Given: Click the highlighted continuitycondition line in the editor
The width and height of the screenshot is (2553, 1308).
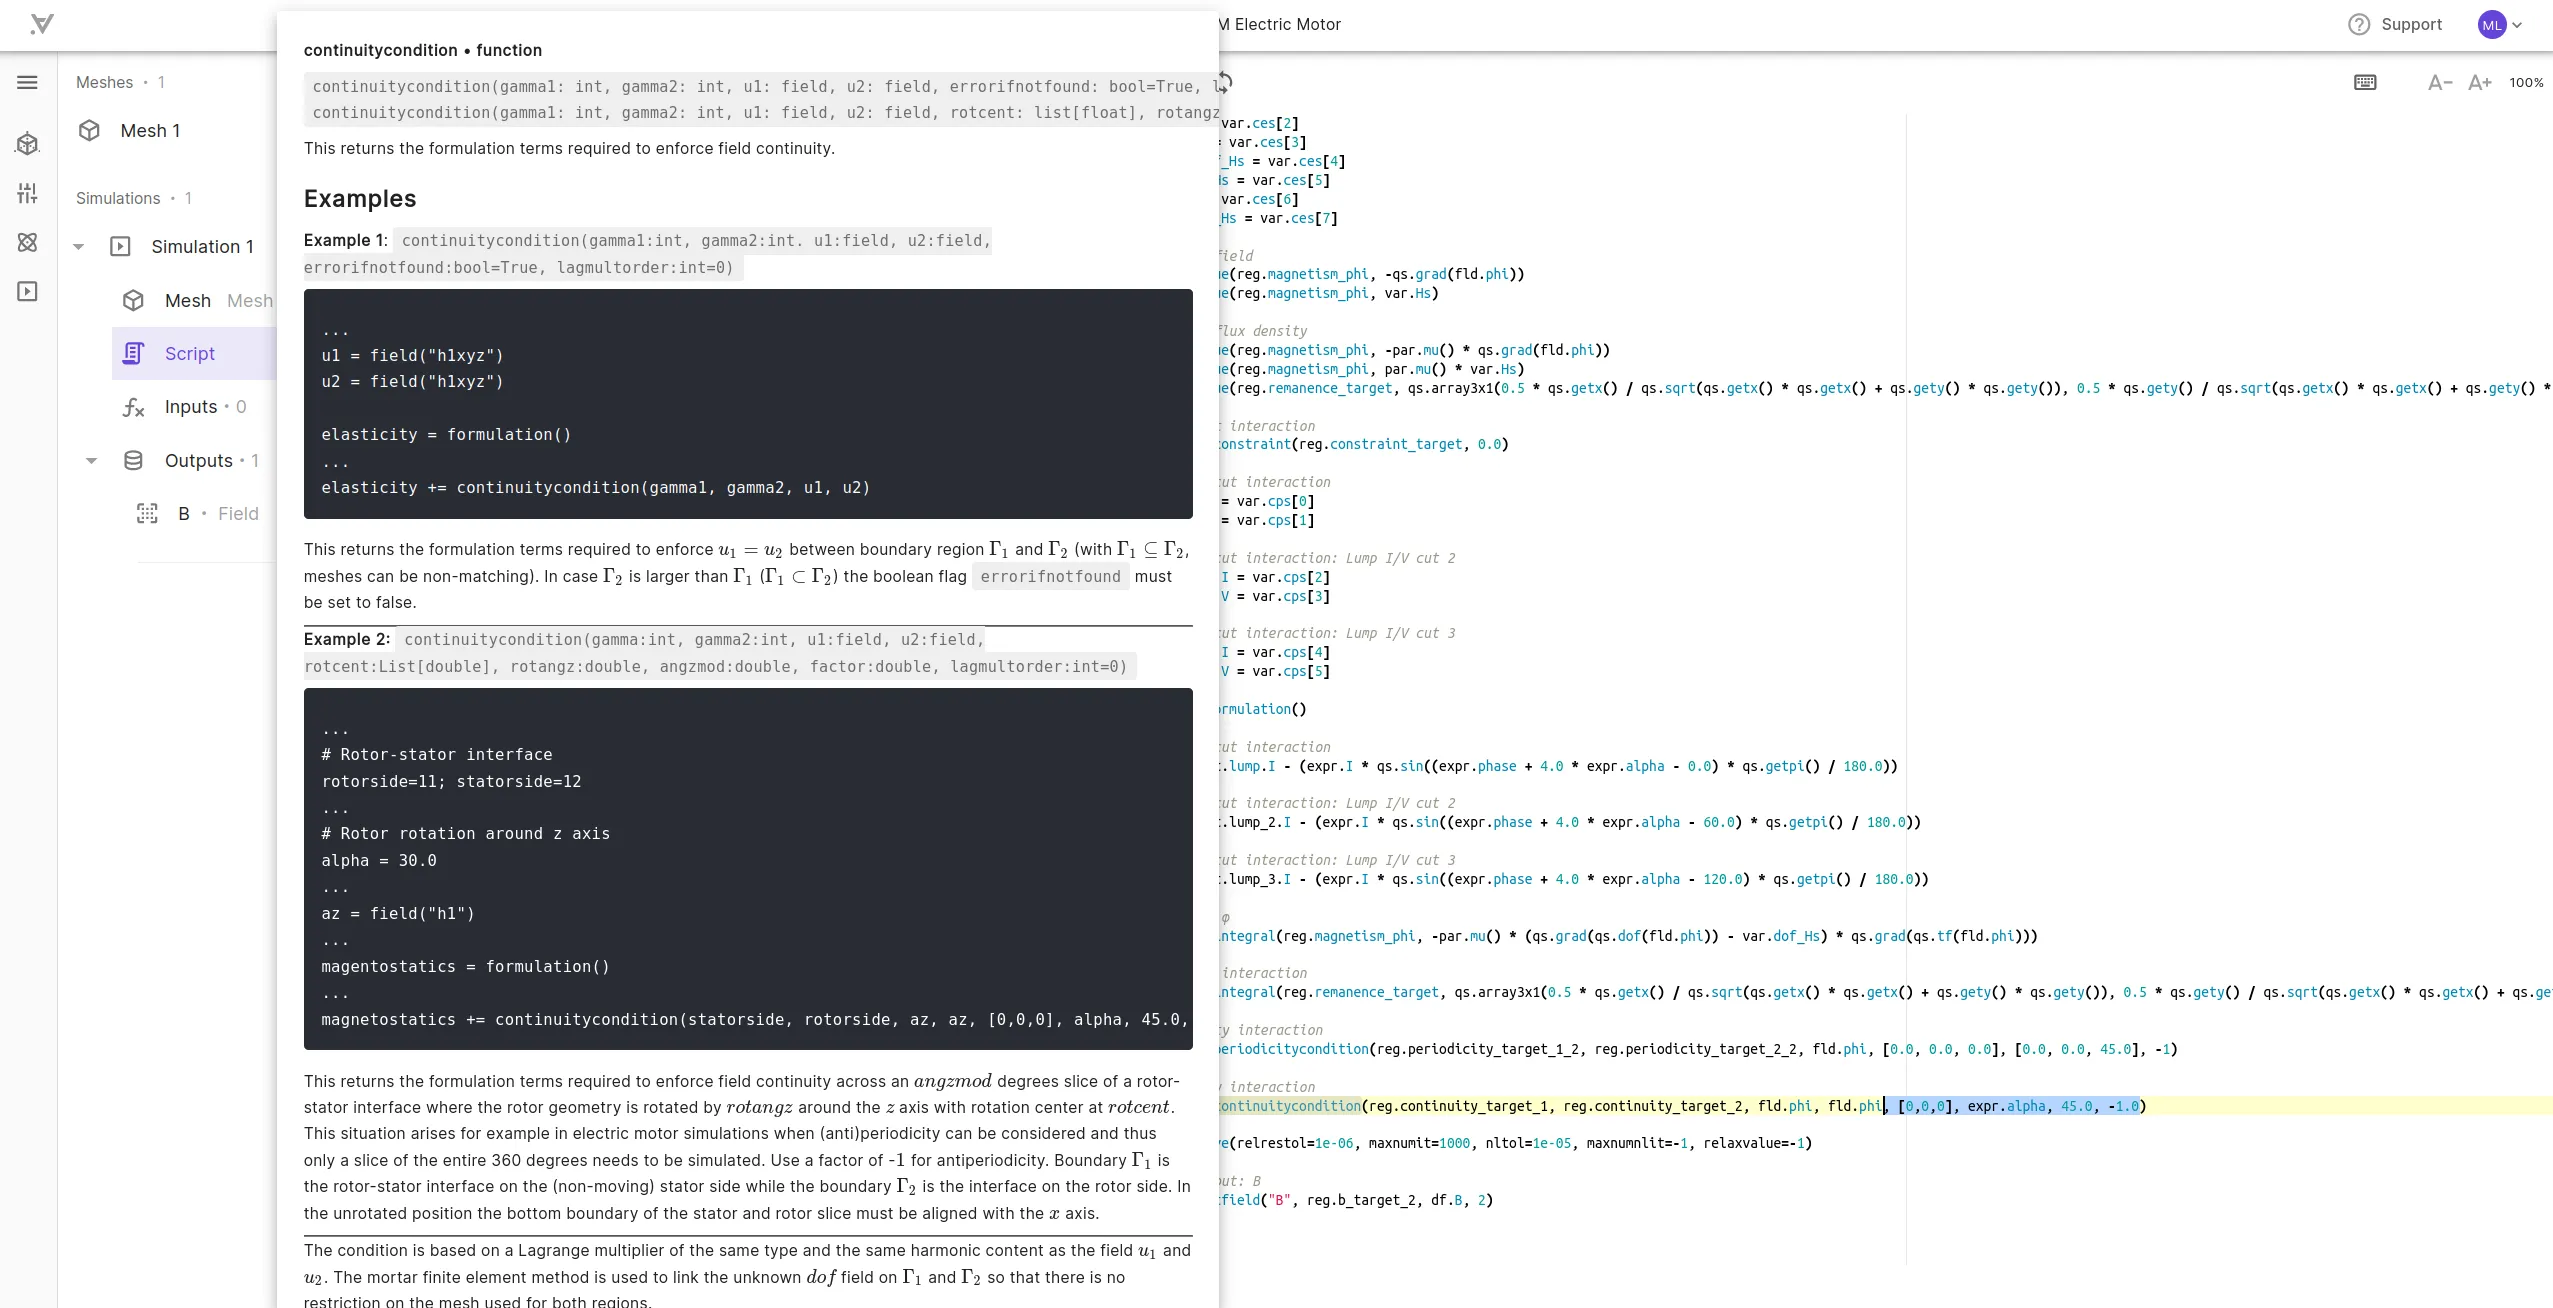Looking at the screenshot, I should coord(1885,1106).
